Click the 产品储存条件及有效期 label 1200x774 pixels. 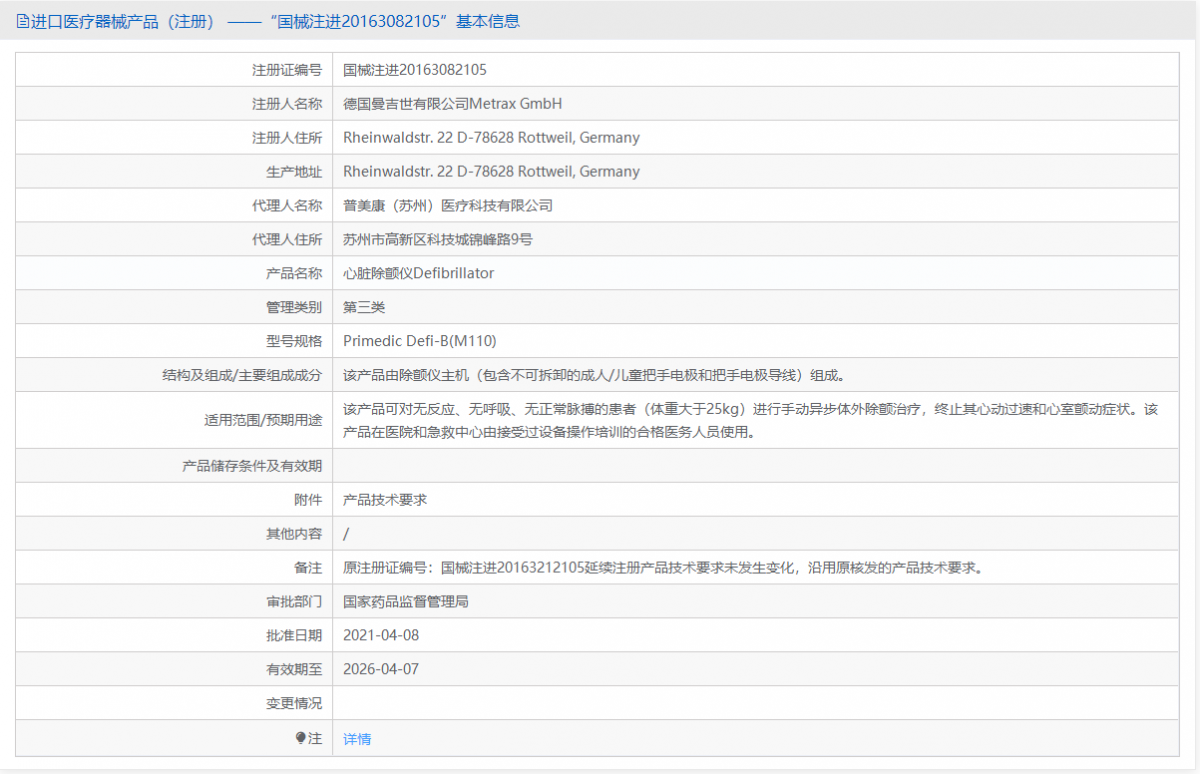tap(252, 466)
